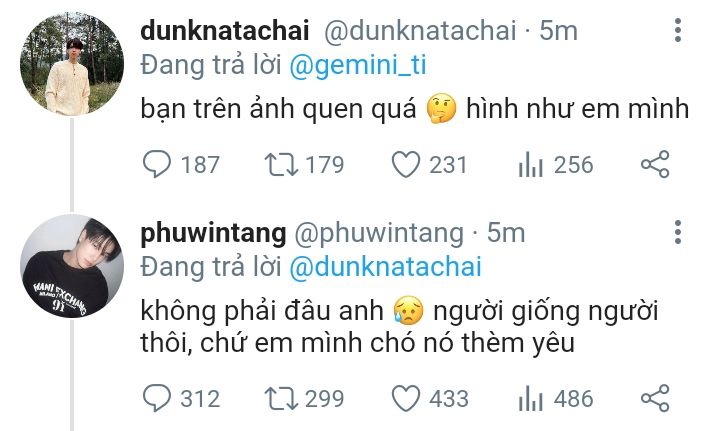Like phuwintang's tweet
The width and height of the screenshot is (719, 431).
click(405, 398)
